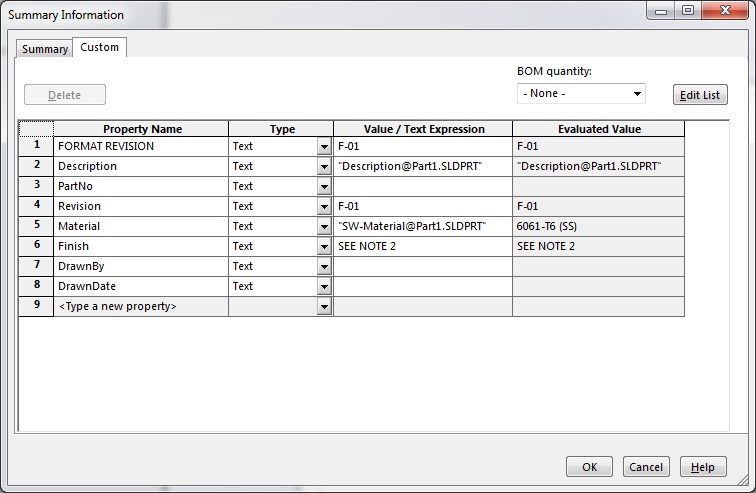Open Type dropdown for PartNo row
Viewport: 756px width, 493px height.
point(324,187)
